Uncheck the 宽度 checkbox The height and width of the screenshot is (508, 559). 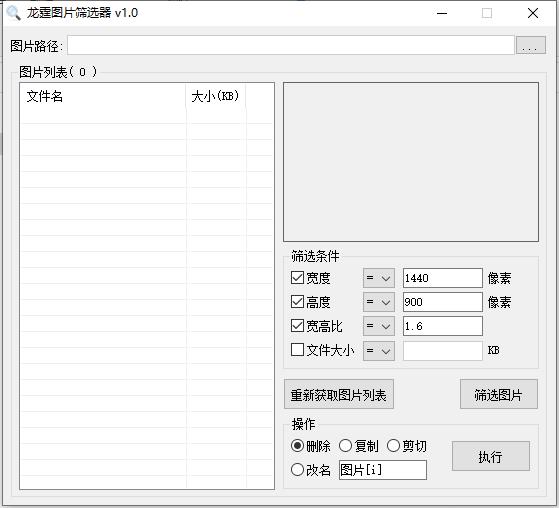(x=297, y=278)
